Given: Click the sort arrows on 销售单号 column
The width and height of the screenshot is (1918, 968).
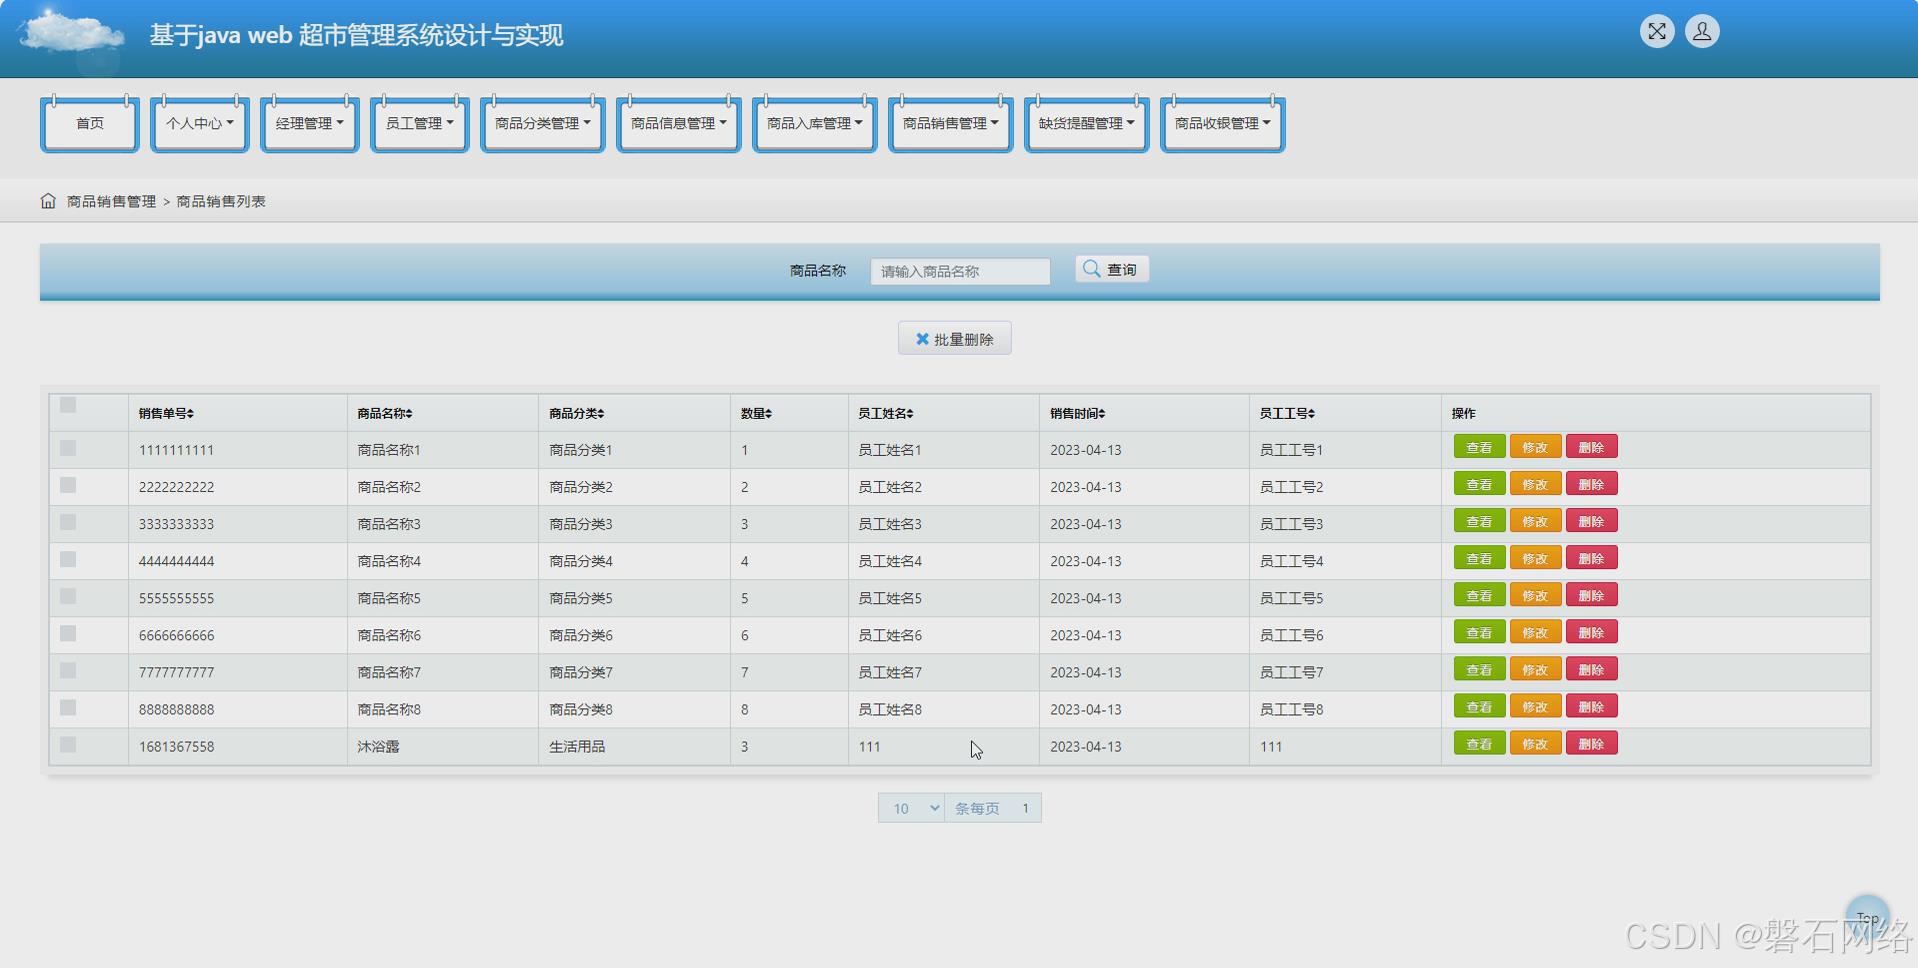Looking at the screenshot, I should pos(190,412).
